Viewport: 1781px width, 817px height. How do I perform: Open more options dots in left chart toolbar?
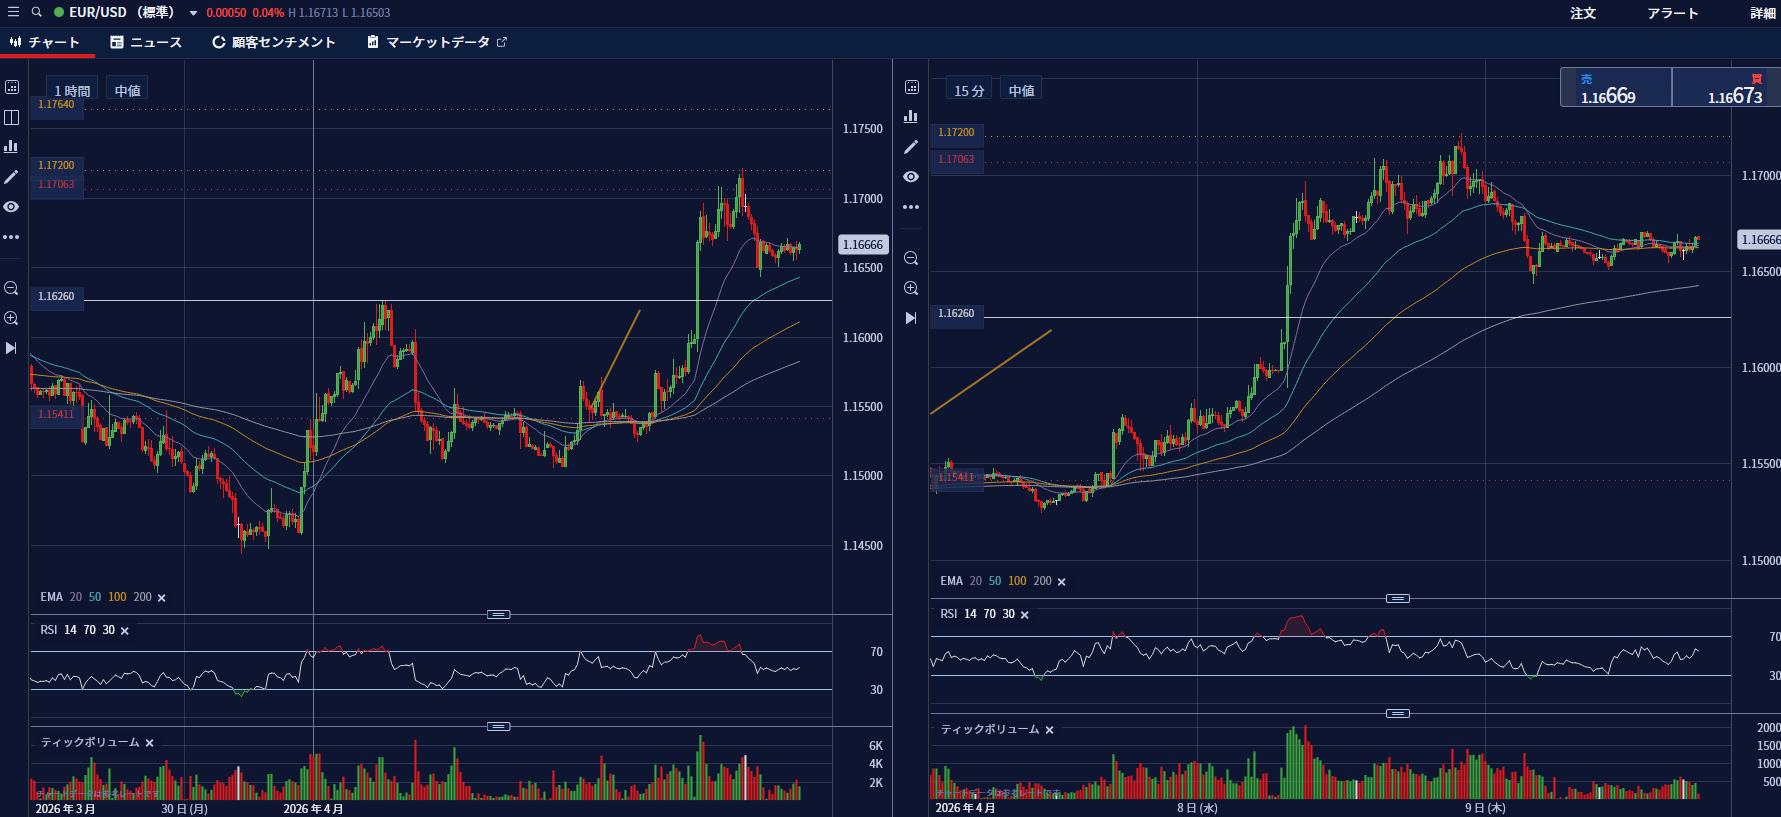coord(12,237)
